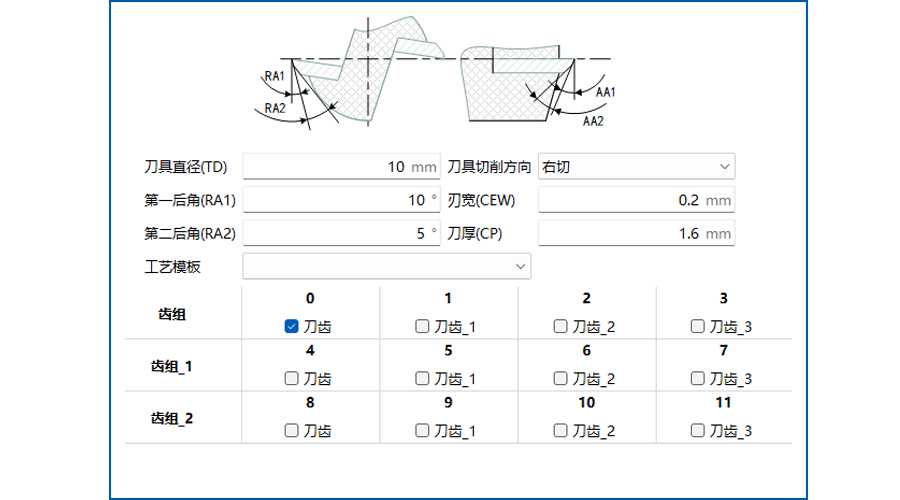
Task: Select 刀齿 checkbox under column 4
Action: [x=292, y=378]
